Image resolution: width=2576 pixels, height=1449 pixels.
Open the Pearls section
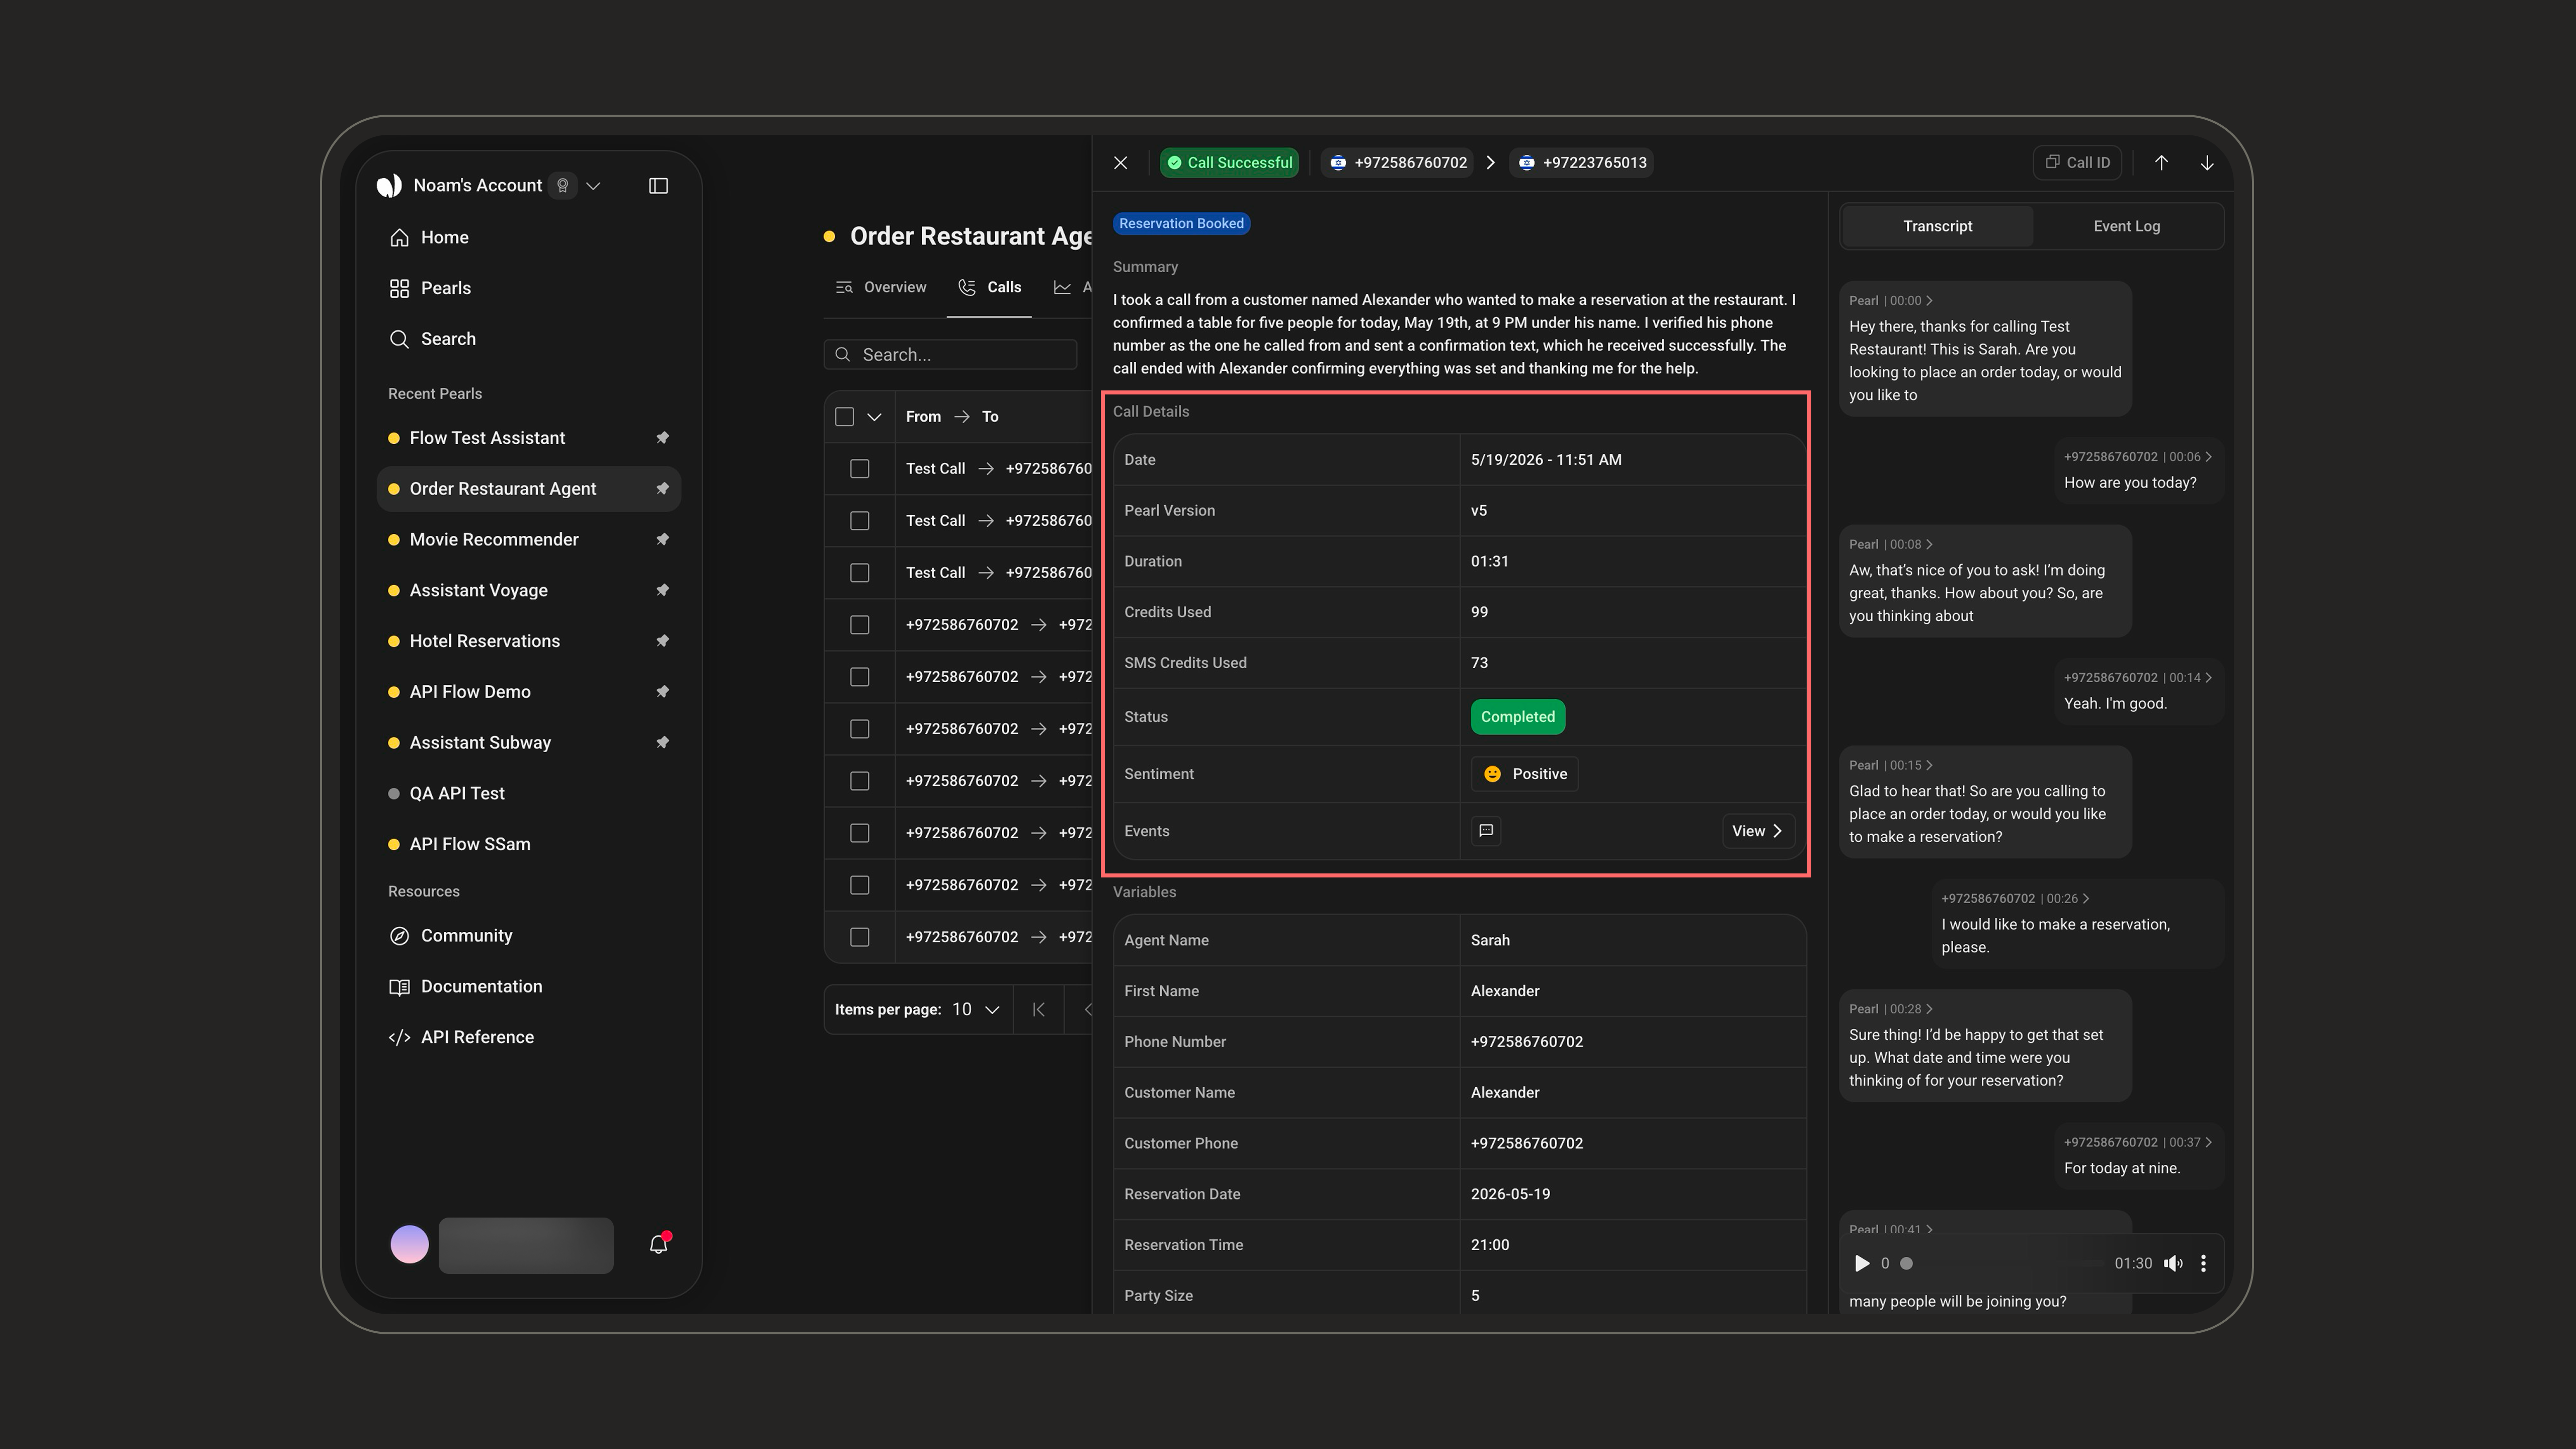click(529, 288)
